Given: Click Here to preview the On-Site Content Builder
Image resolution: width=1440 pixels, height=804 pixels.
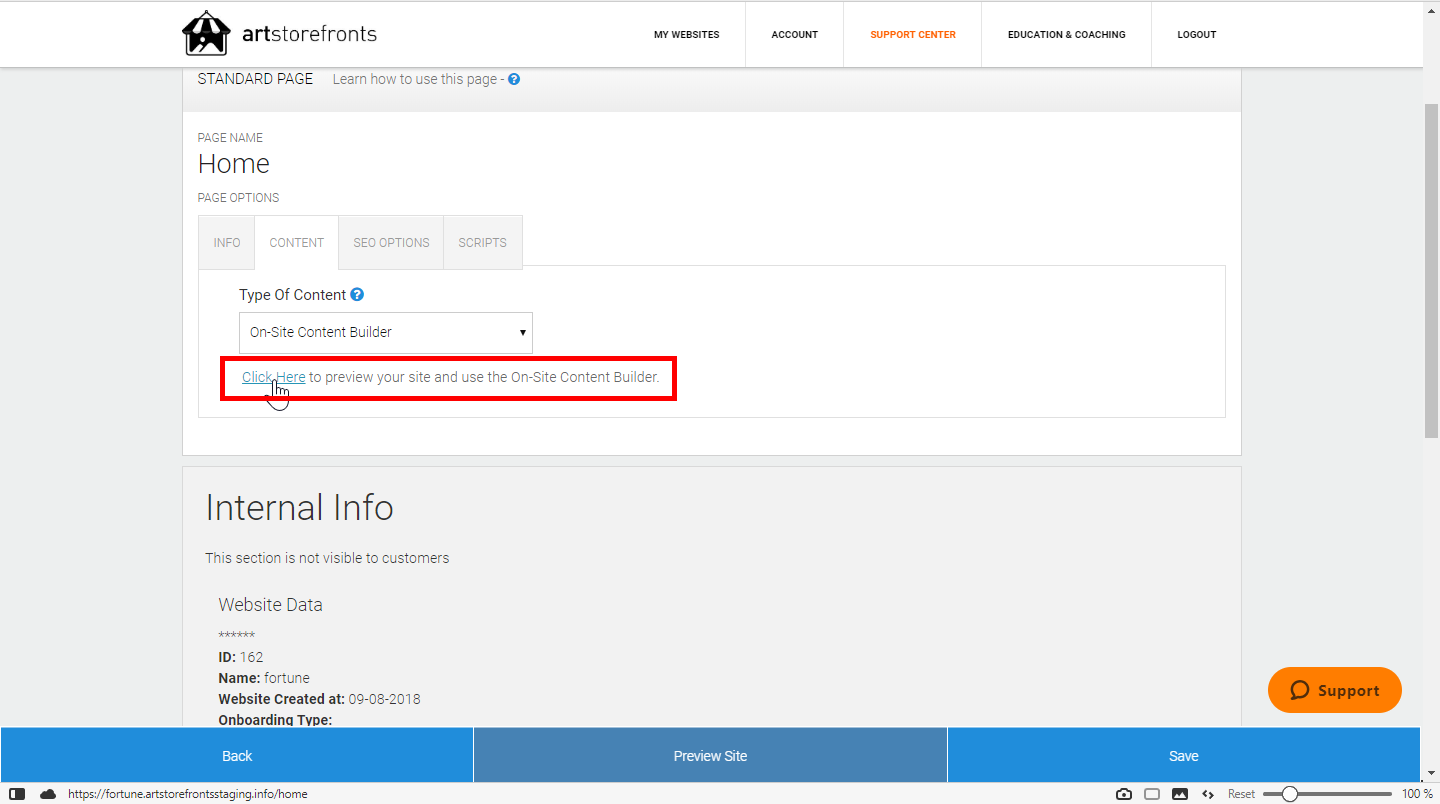Looking at the screenshot, I should (273, 377).
